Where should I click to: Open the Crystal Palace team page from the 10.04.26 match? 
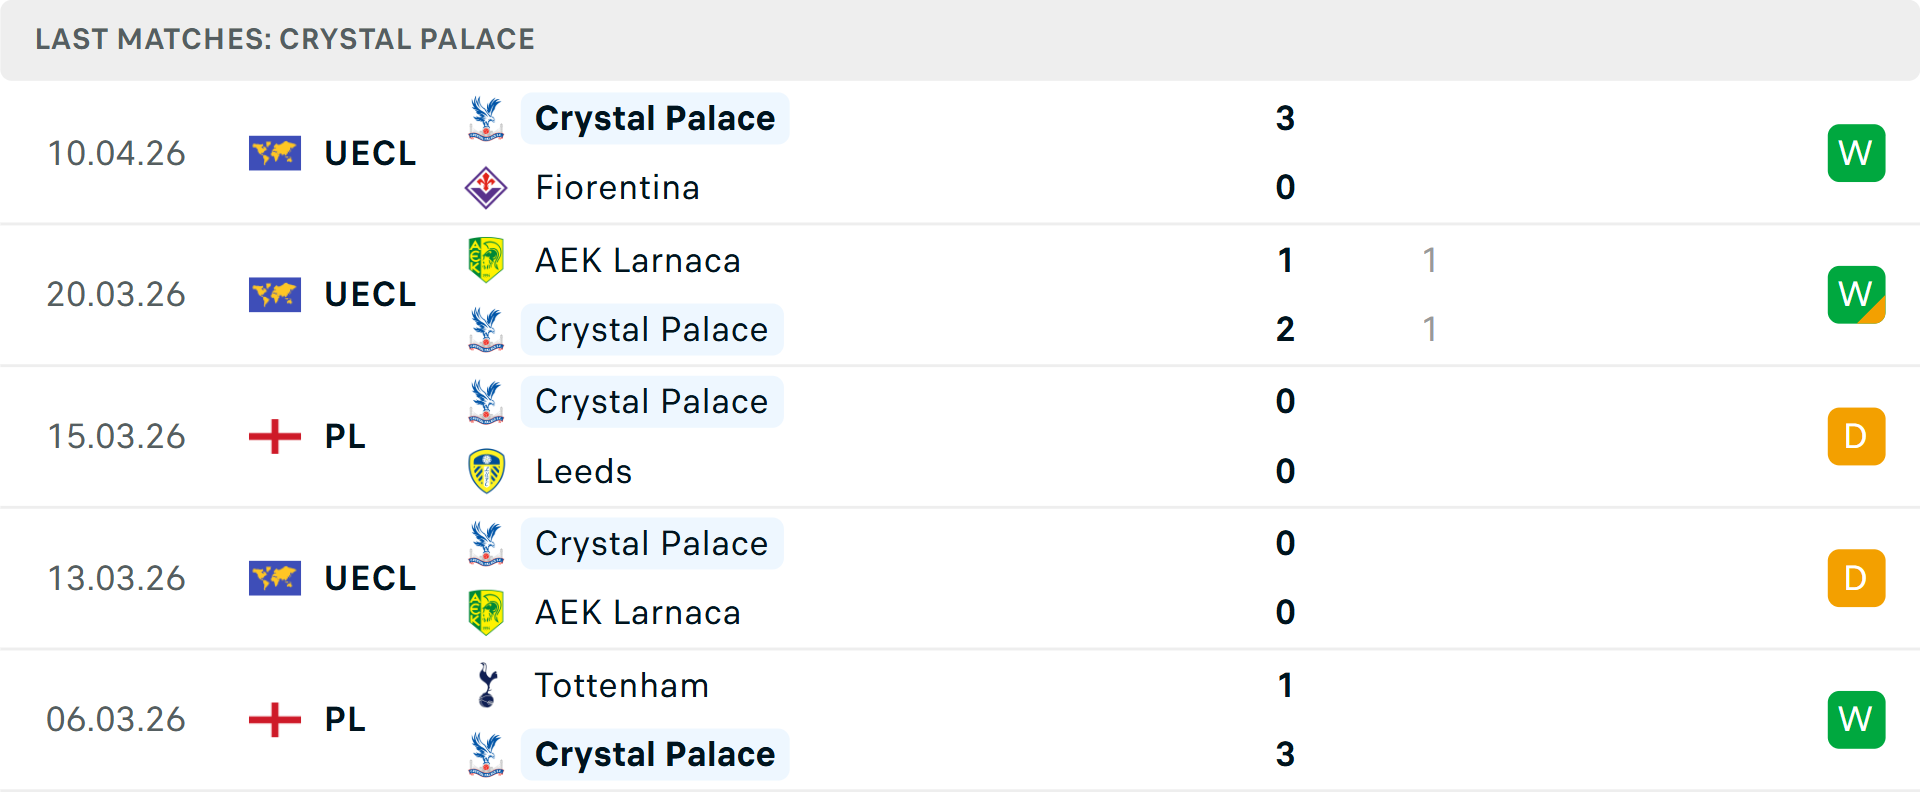pos(655,118)
